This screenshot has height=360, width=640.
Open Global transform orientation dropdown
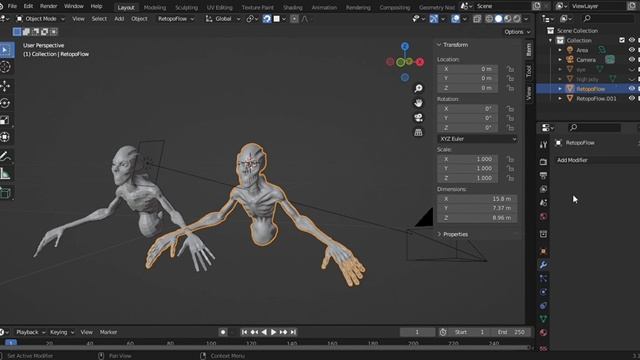pyautogui.click(x=223, y=19)
